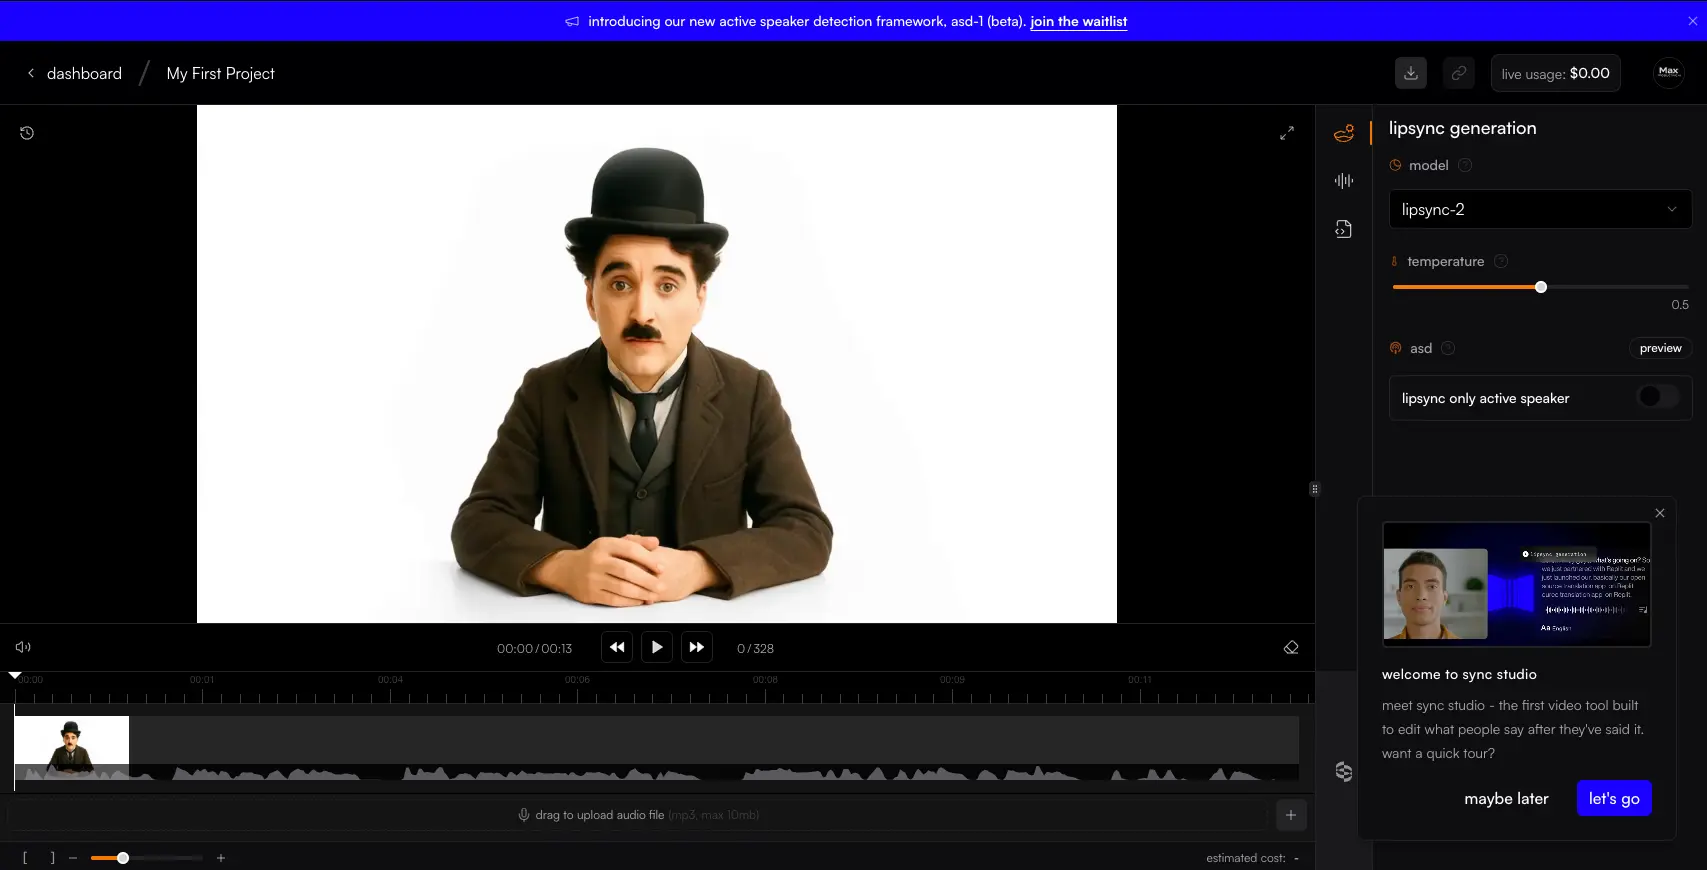
Task: Show the model help tooltip icon
Action: (1465, 165)
